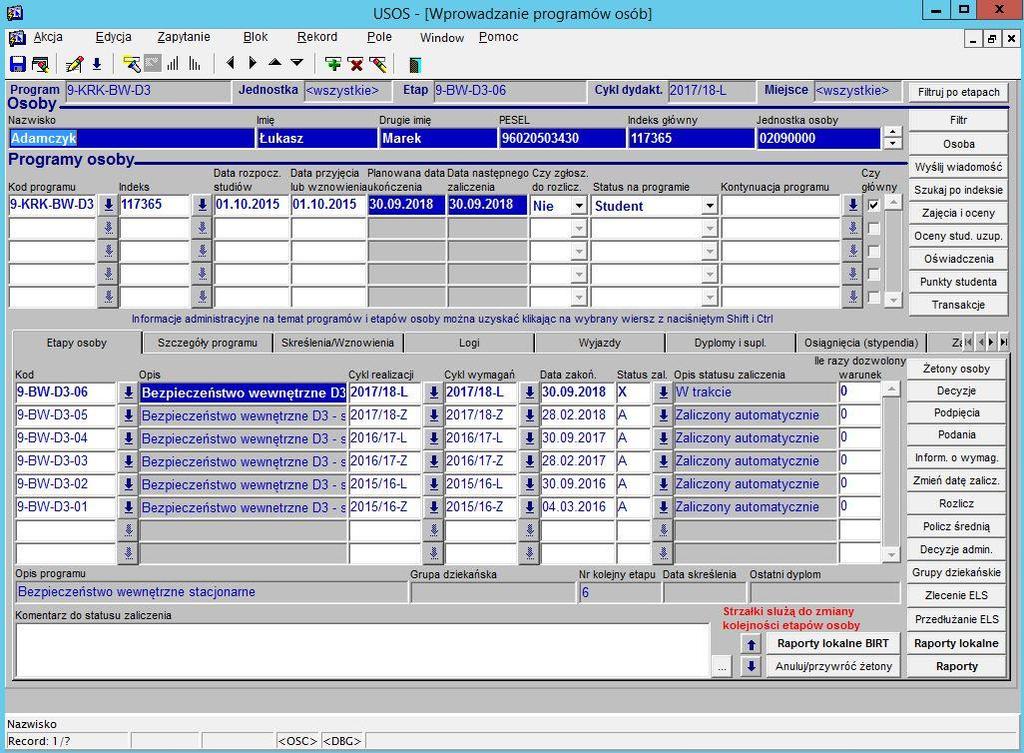
Task: Click the pencil edit toolbar icon
Action: click(x=74, y=64)
